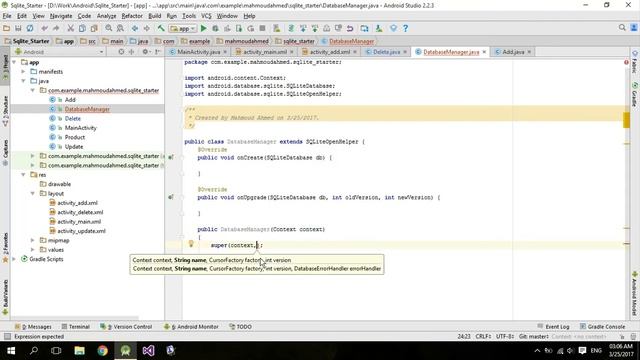Screen dimensions: 640x360
Task: Expand the manifests folder
Action: pos(23,72)
